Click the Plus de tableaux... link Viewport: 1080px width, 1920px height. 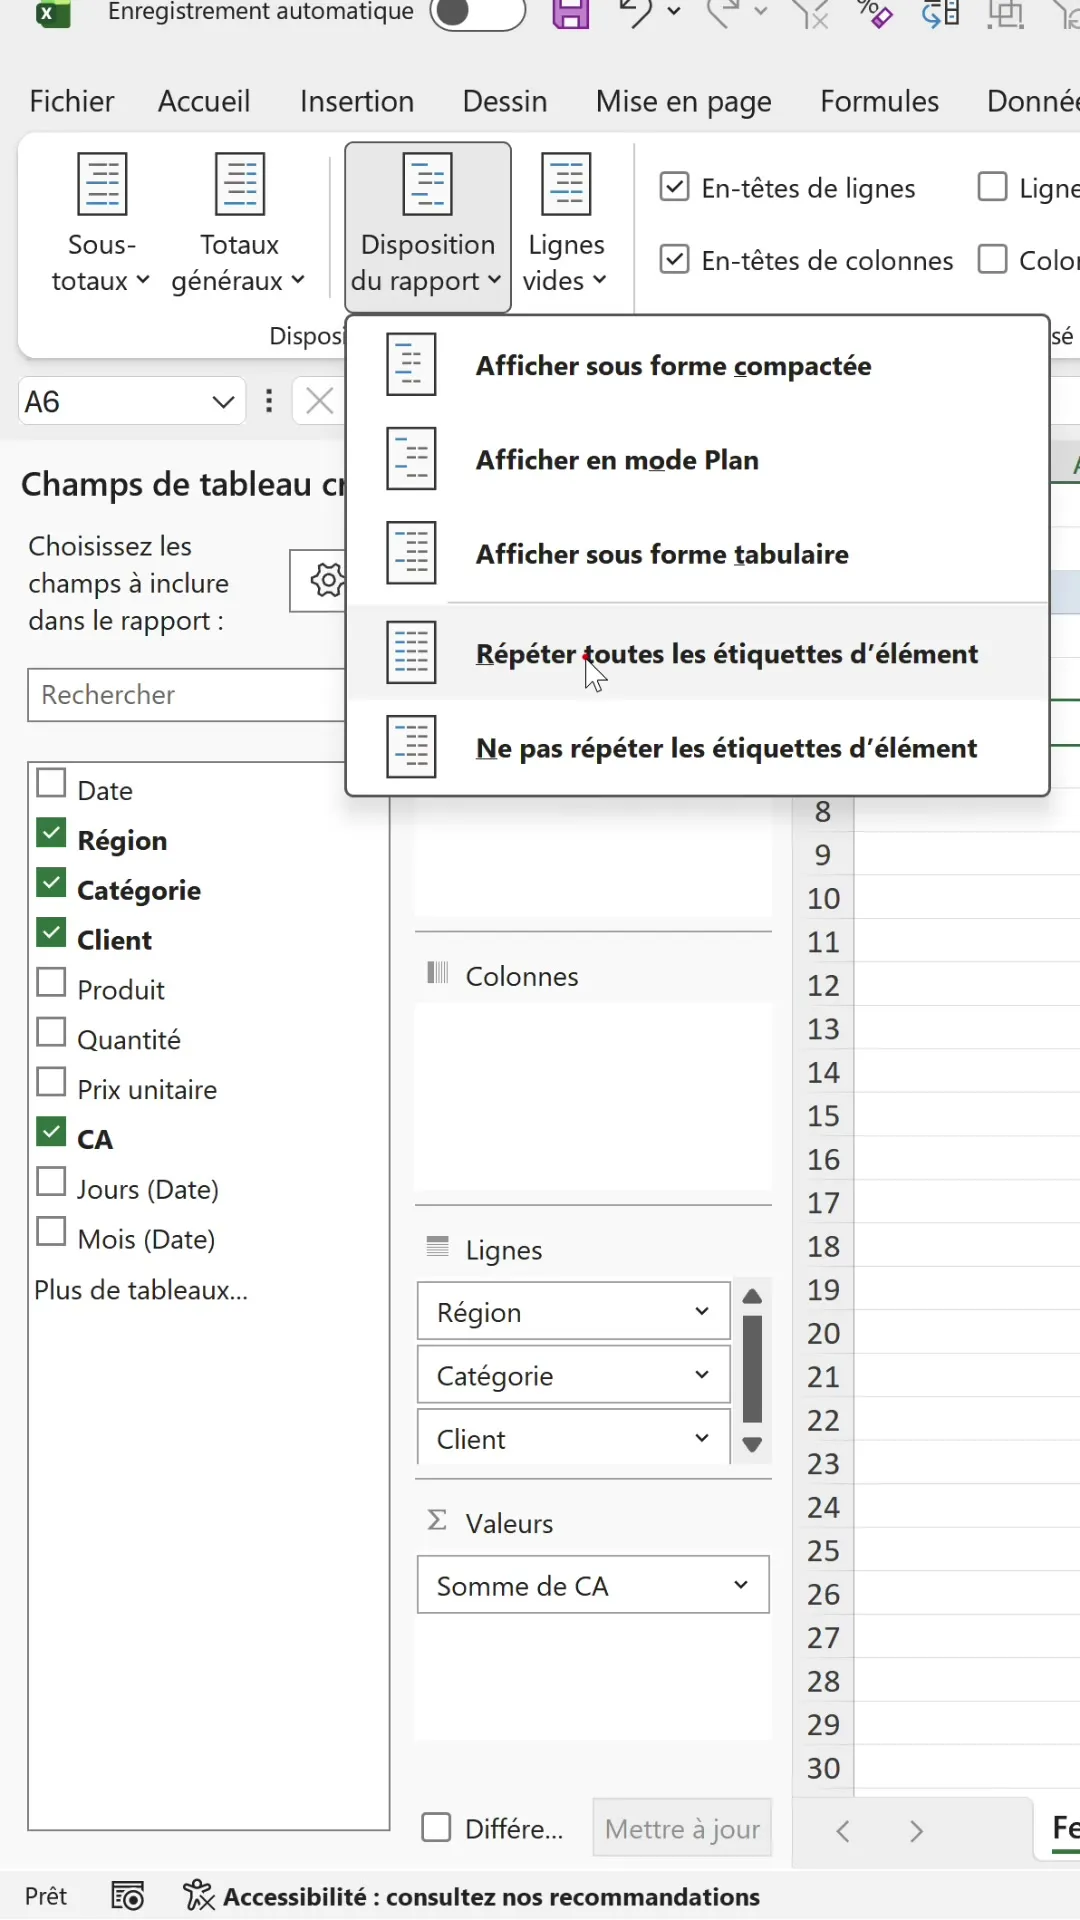(140, 1290)
